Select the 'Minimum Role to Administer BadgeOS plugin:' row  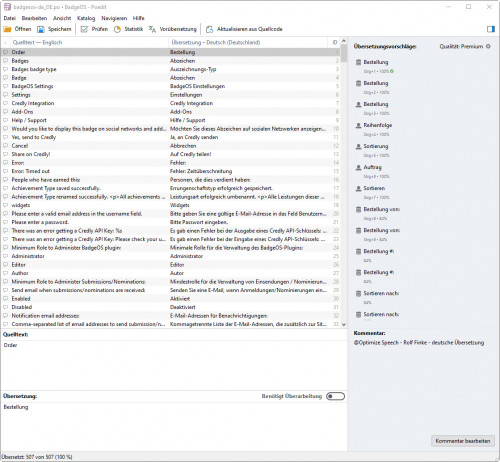171,248
